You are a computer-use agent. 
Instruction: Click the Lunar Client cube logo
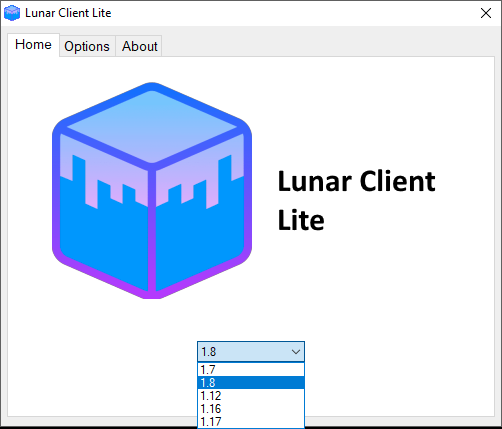pos(152,190)
